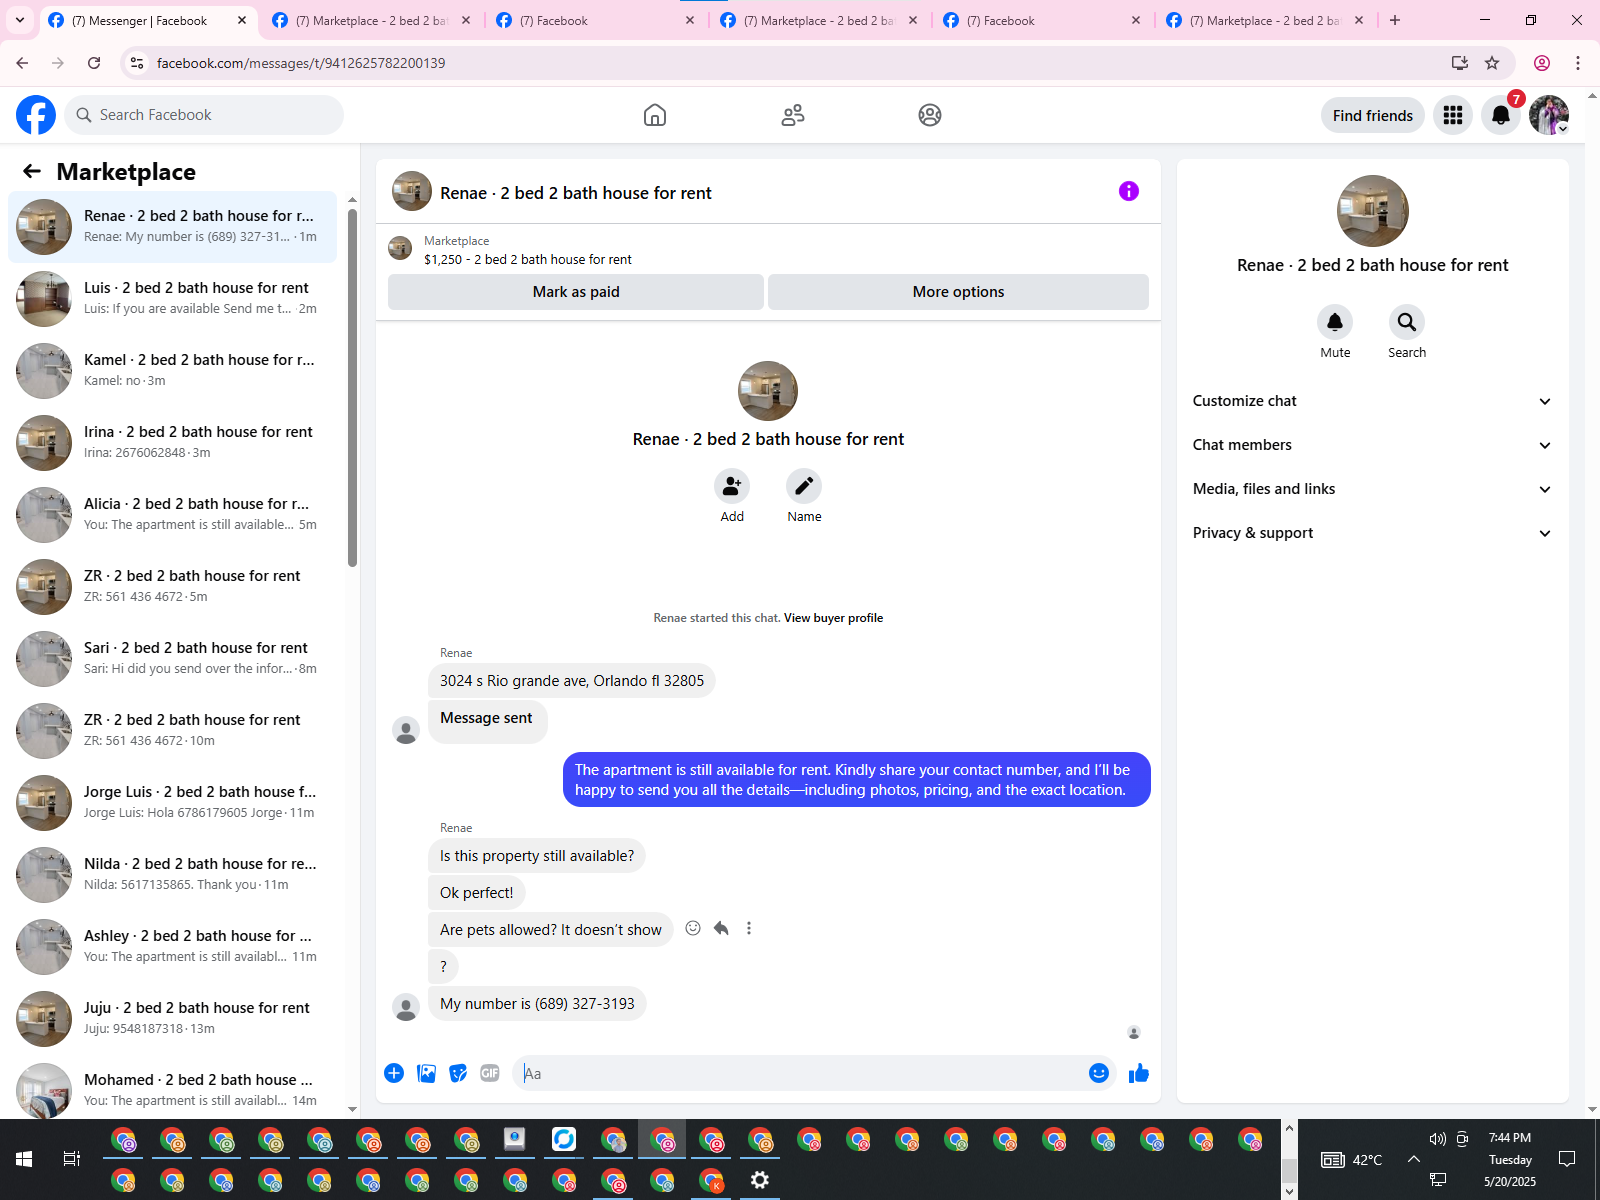Click Mark as paid button
The image size is (1600, 1200).
[576, 292]
